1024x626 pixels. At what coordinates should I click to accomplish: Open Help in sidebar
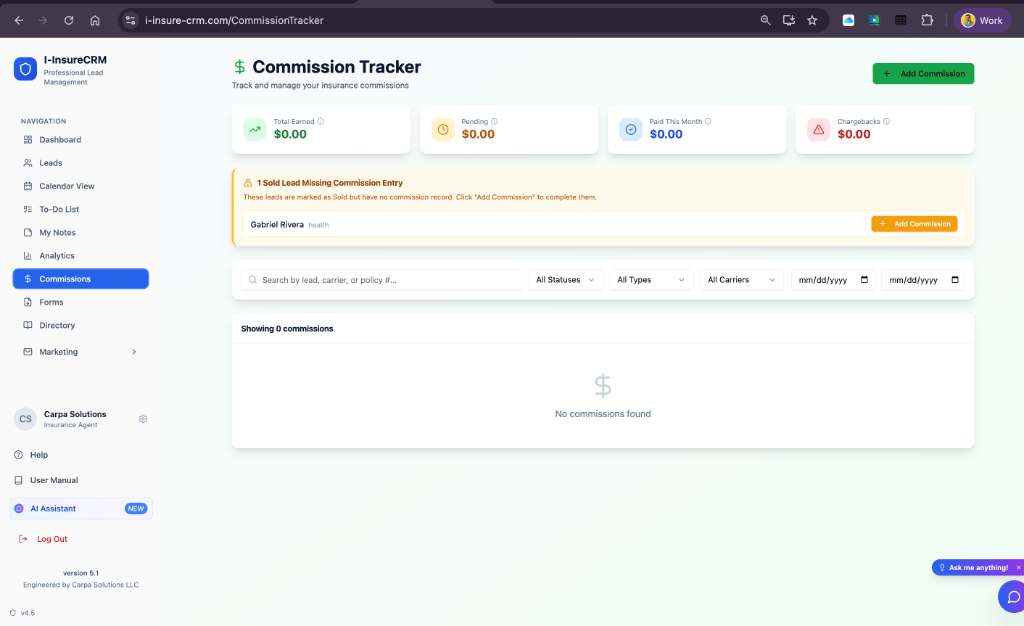pyautogui.click(x=39, y=455)
